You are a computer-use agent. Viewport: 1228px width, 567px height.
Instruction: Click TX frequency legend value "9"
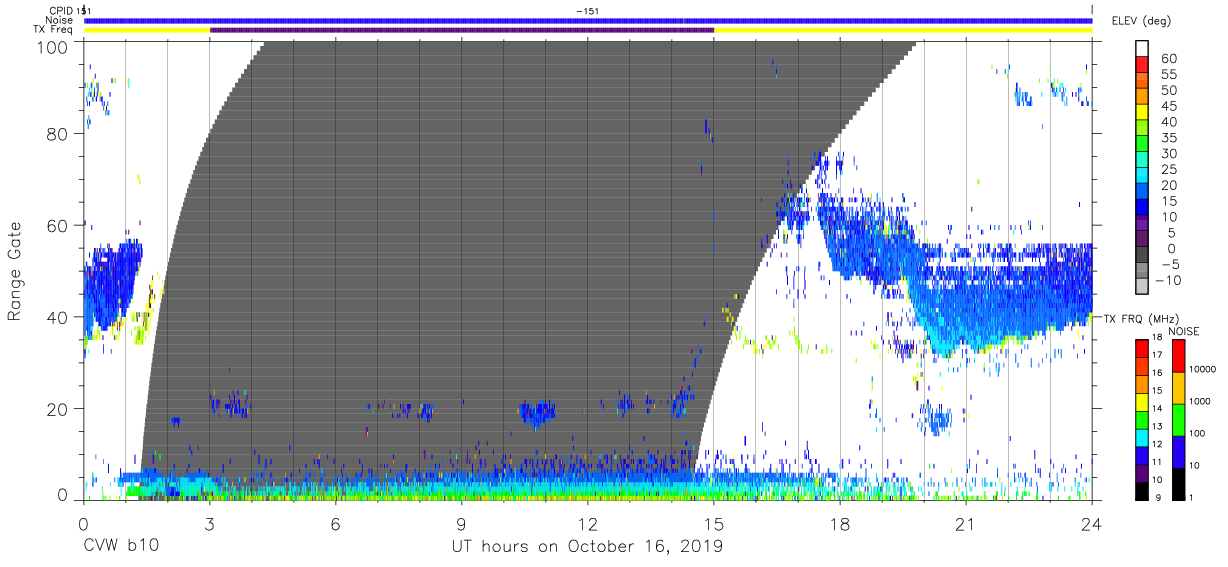pos(1160,497)
